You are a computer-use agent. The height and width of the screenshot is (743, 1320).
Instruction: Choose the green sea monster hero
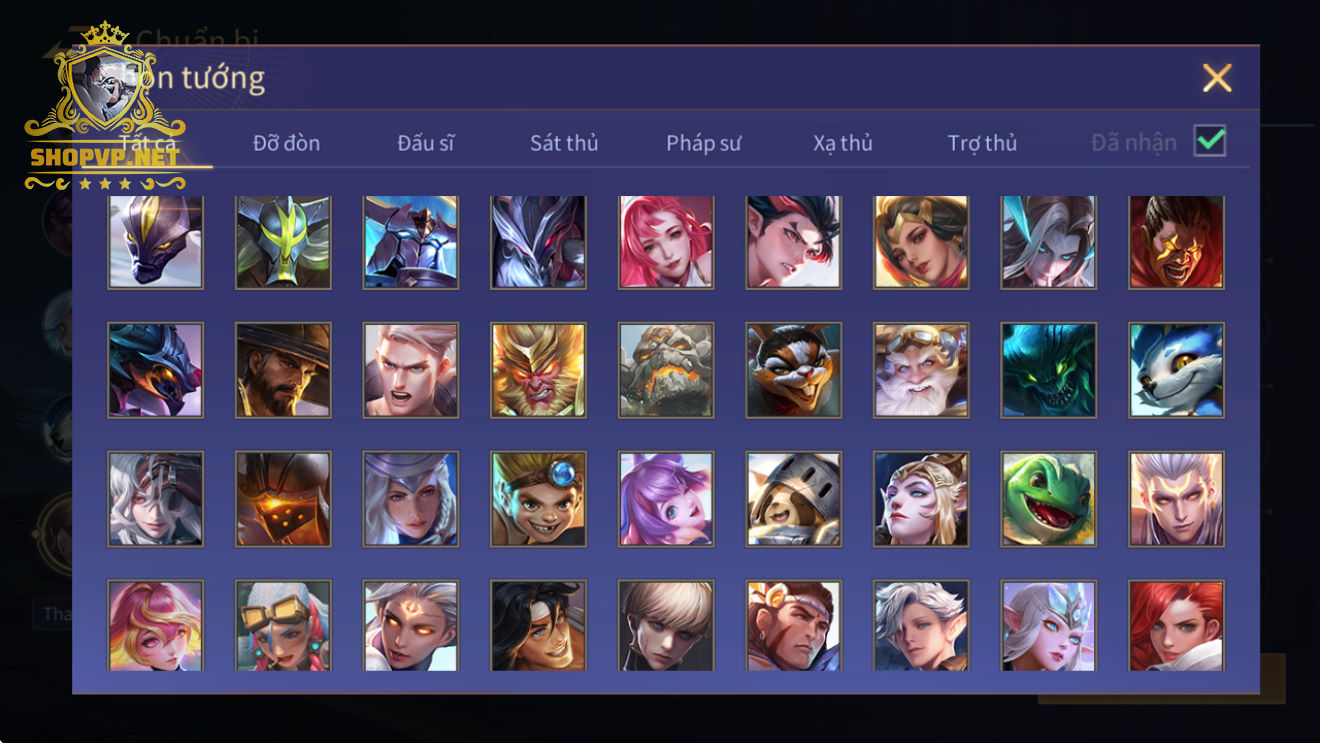1049,370
